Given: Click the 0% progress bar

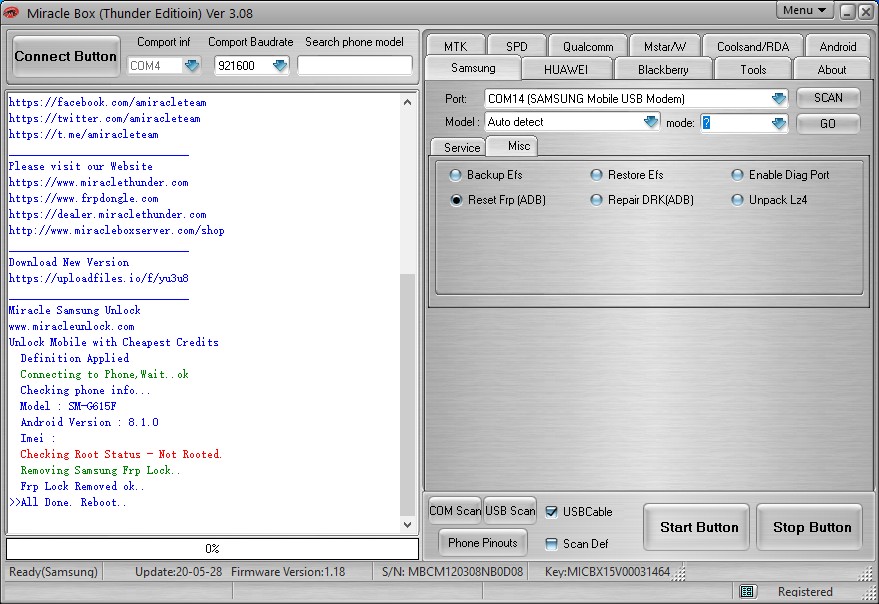Looking at the screenshot, I should [x=212, y=548].
